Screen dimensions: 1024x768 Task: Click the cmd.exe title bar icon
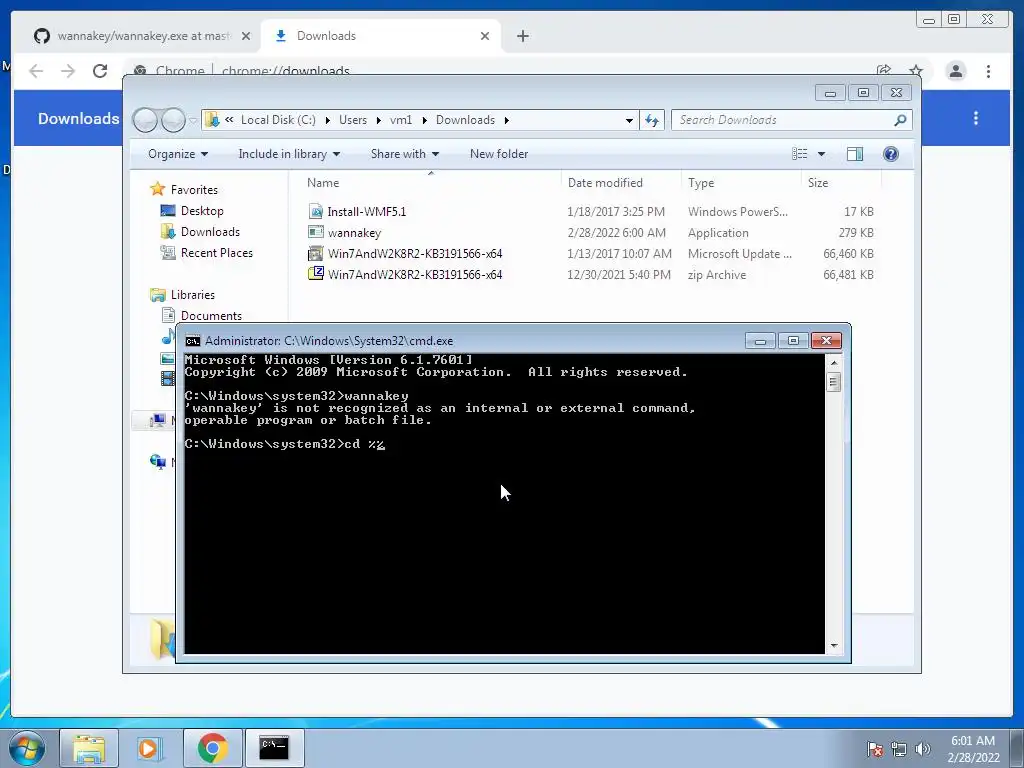(193, 341)
